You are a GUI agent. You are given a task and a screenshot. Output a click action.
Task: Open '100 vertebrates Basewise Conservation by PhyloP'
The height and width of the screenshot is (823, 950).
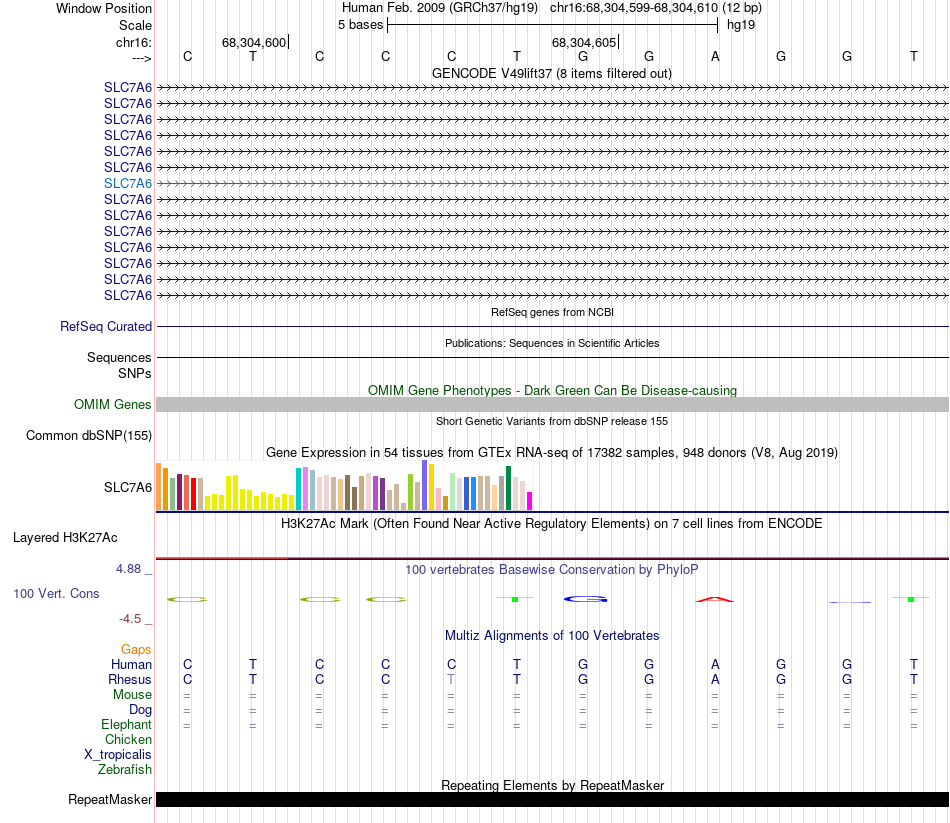coord(551,570)
